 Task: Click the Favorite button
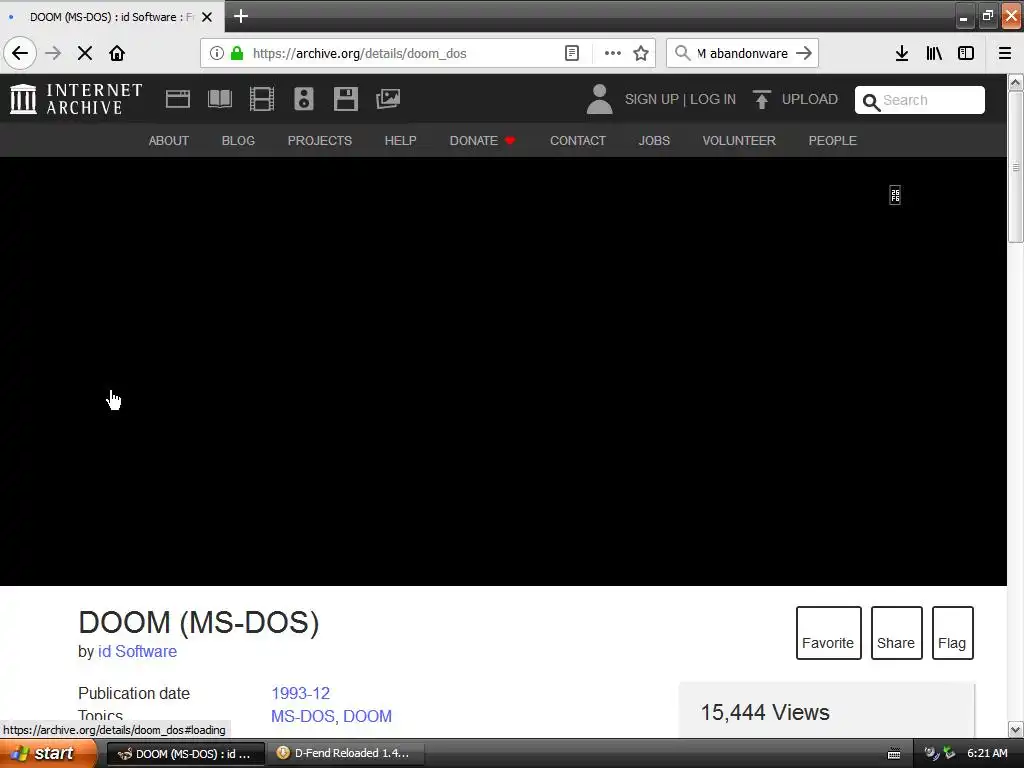pyautogui.click(x=828, y=633)
